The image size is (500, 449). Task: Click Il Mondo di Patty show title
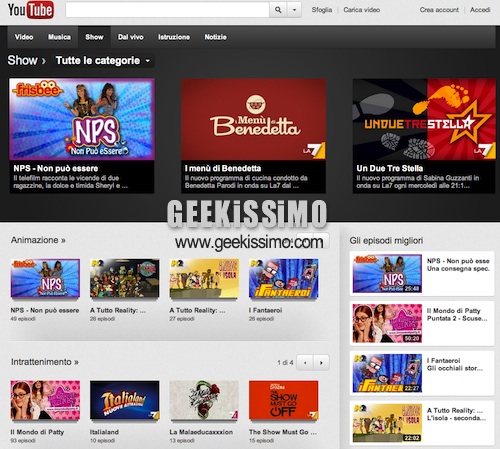37,432
